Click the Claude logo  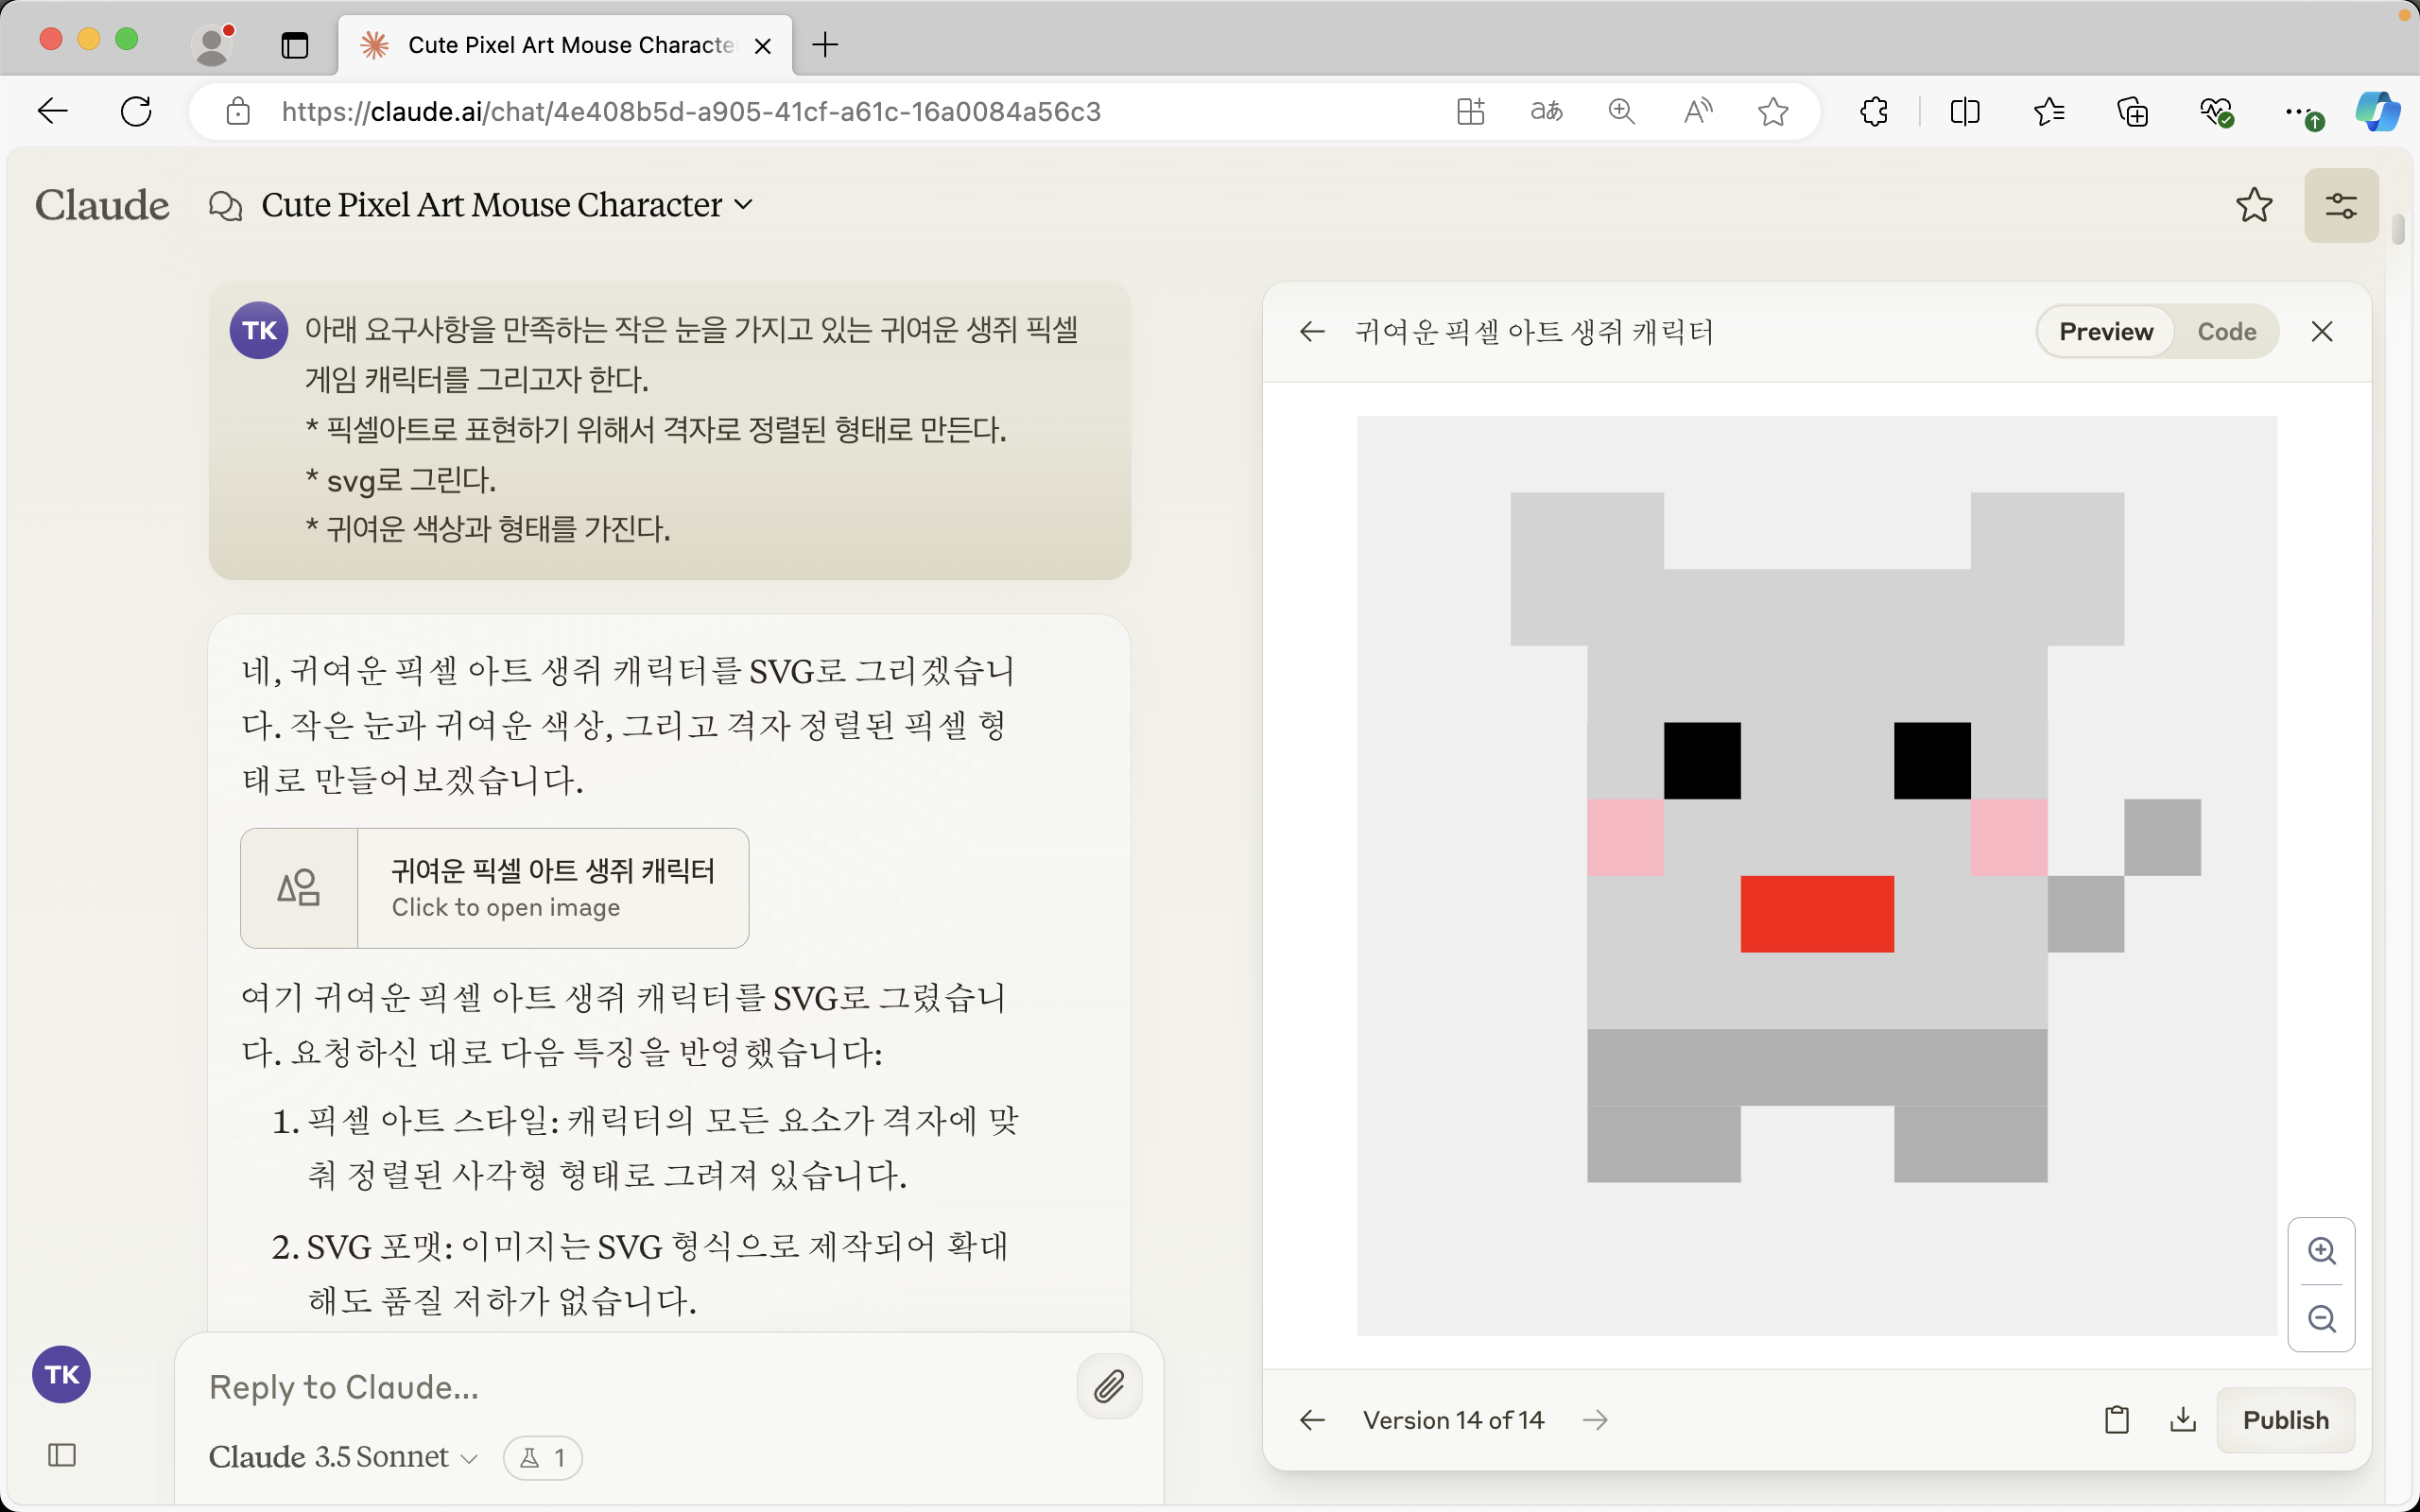(x=102, y=205)
